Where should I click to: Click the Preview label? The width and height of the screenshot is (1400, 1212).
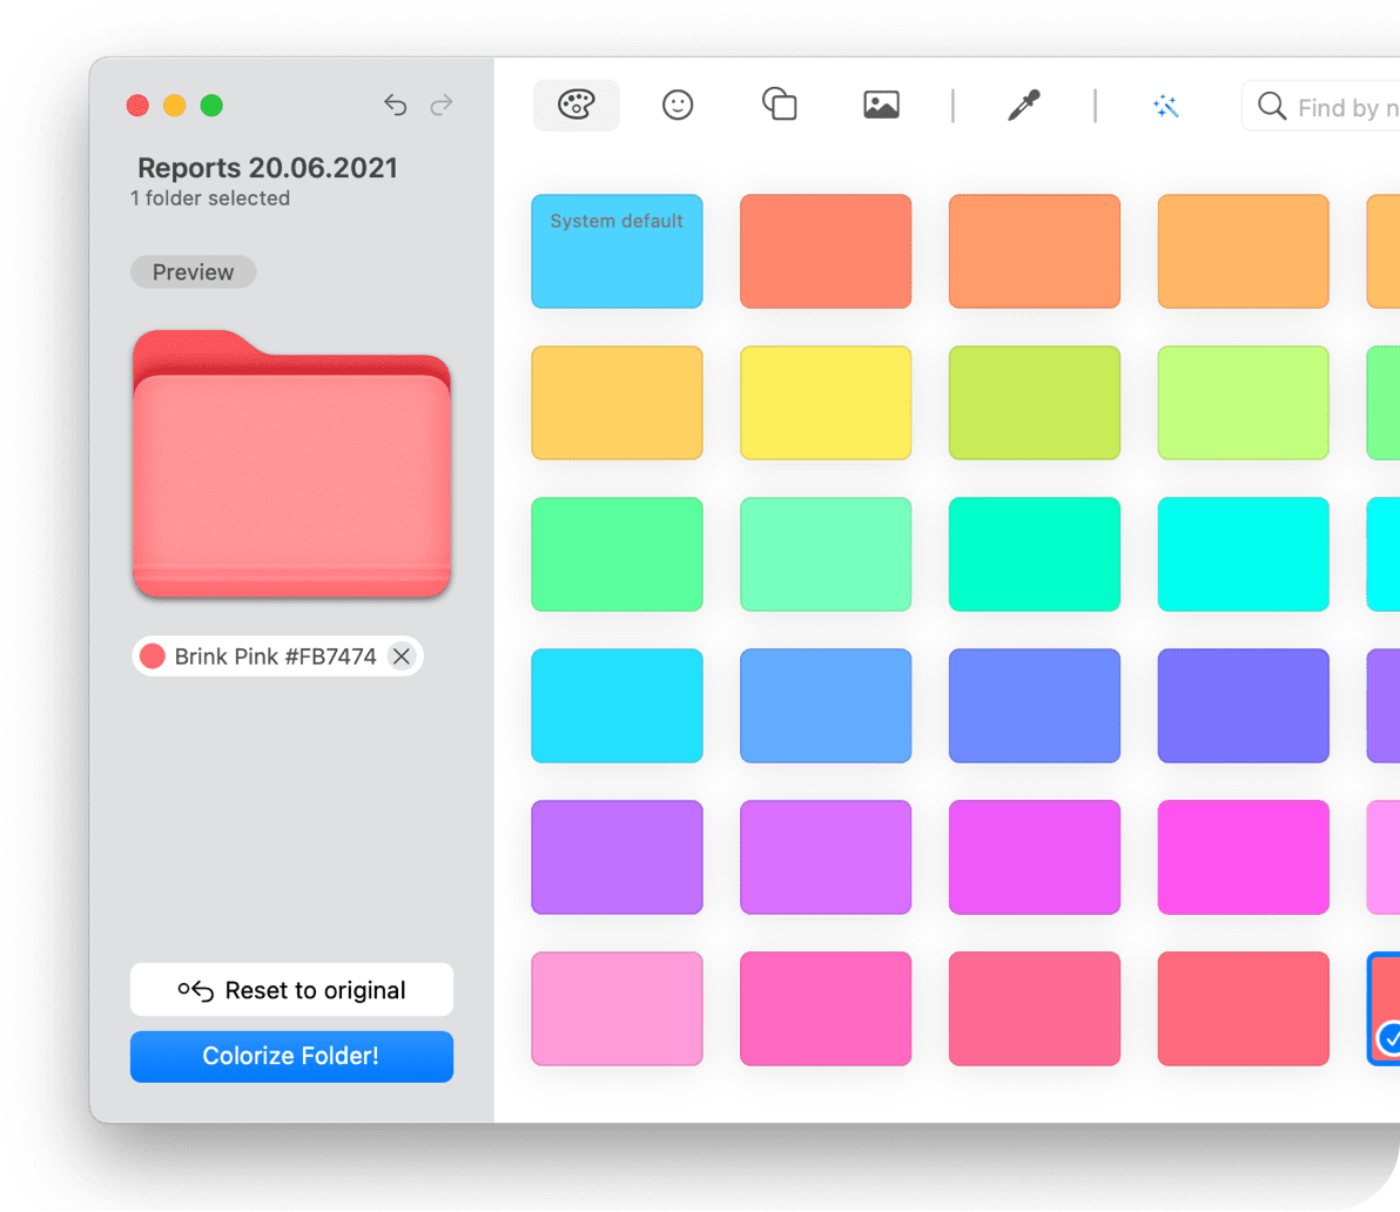(x=193, y=271)
